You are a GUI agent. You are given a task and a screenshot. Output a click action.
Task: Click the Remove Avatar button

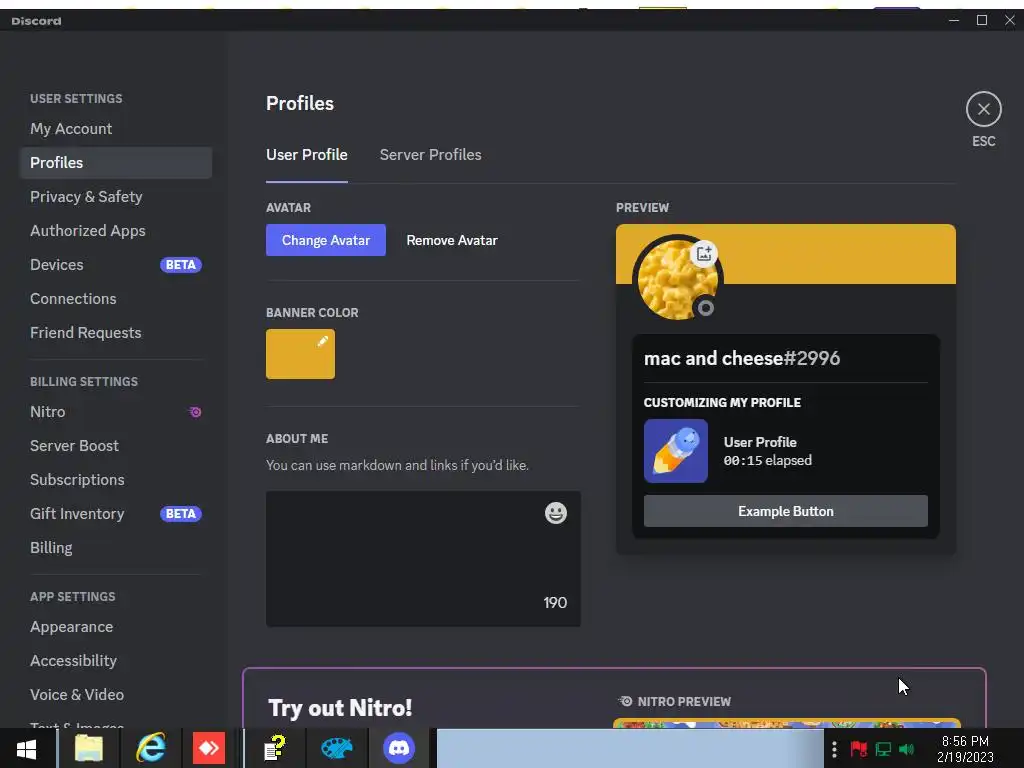(x=452, y=240)
